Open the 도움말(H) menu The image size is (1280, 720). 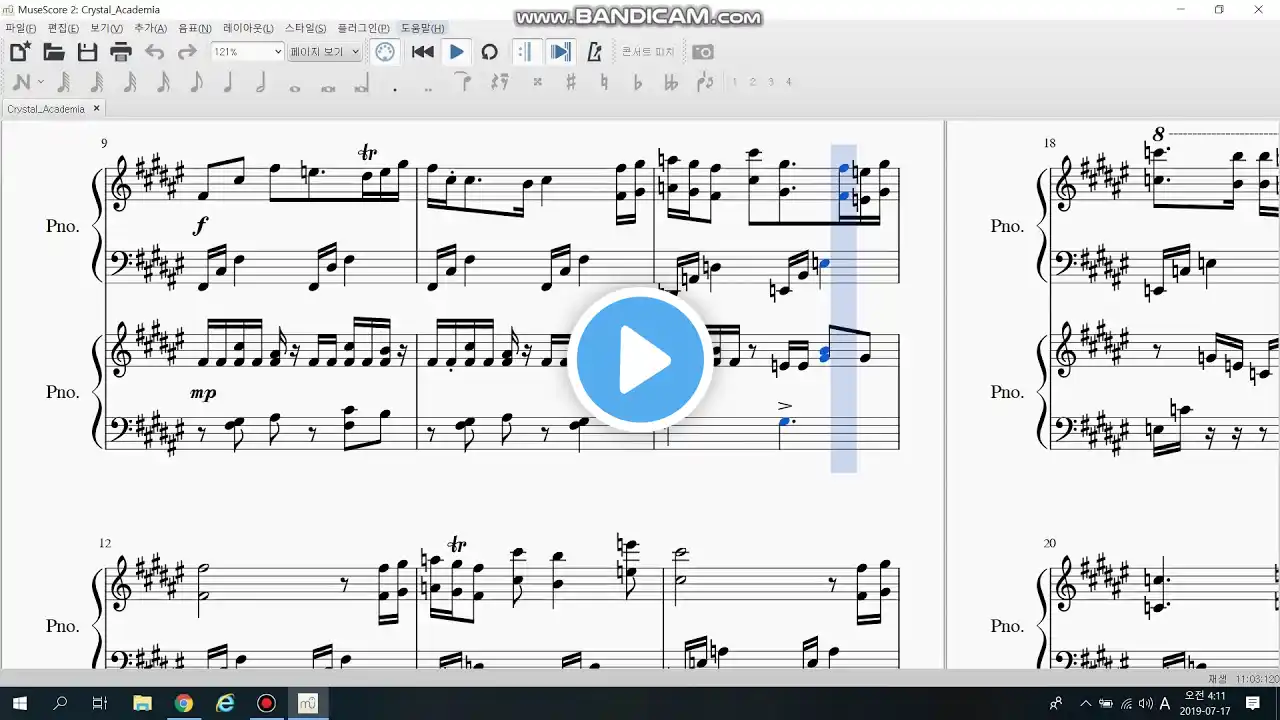click(x=423, y=28)
